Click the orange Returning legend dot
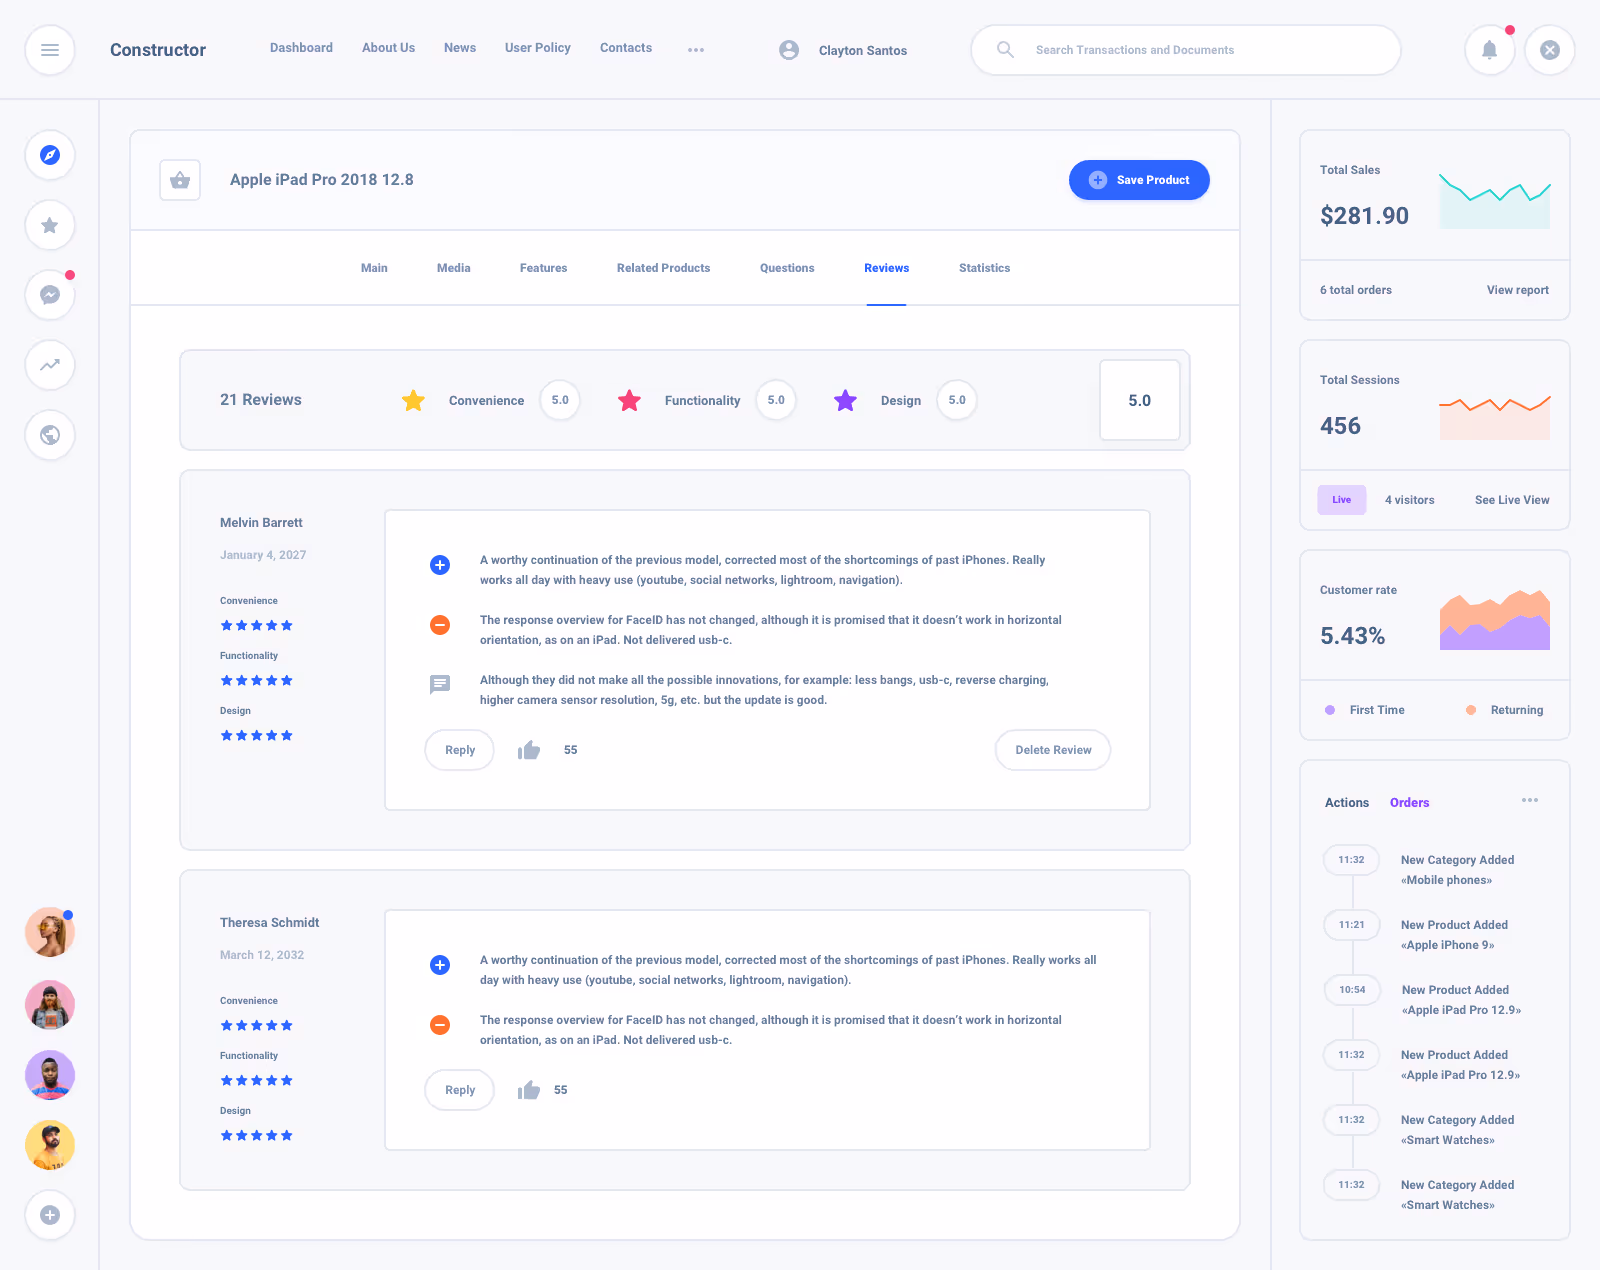 click(x=1471, y=710)
